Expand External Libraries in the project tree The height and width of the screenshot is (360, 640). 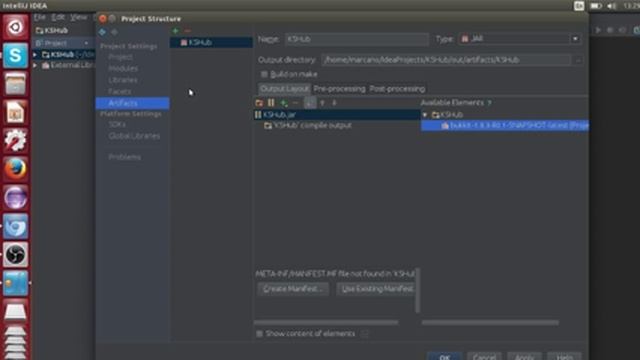(x=35, y=65)
